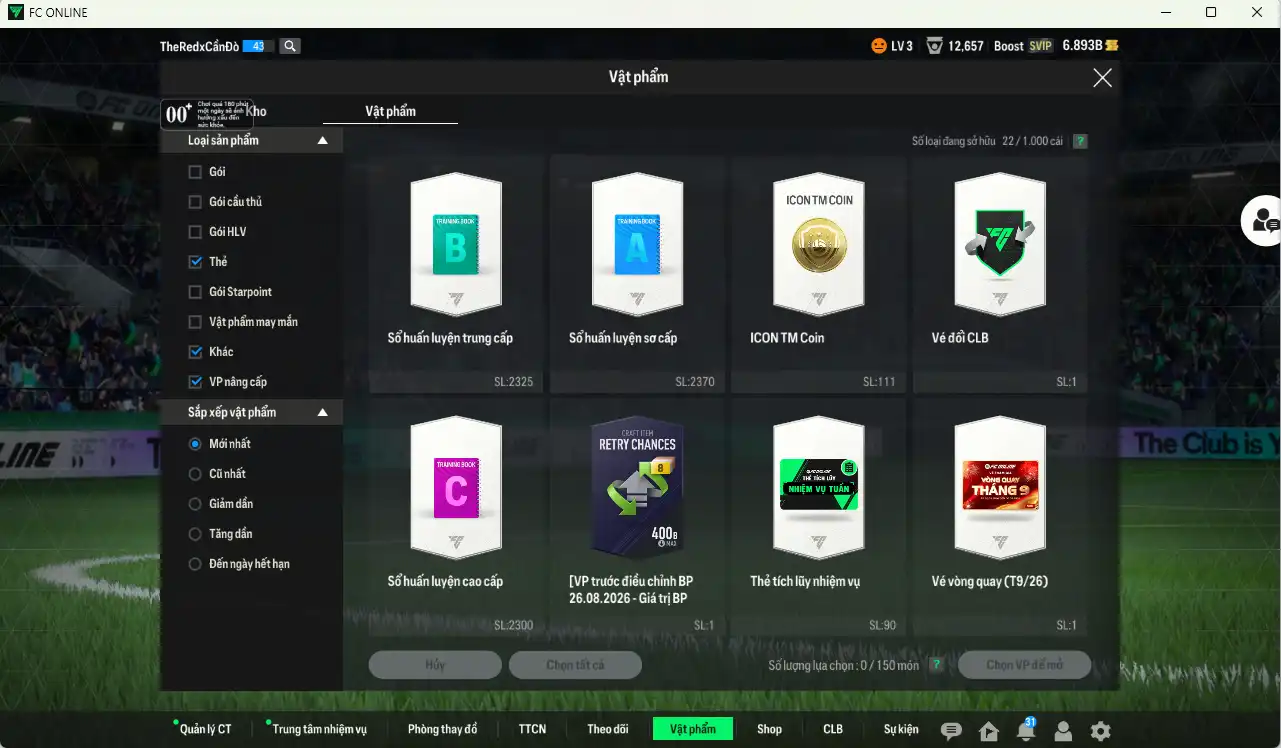
Task: Open the Phòng thay đồ menu item
Action: (x=442, y=729)
